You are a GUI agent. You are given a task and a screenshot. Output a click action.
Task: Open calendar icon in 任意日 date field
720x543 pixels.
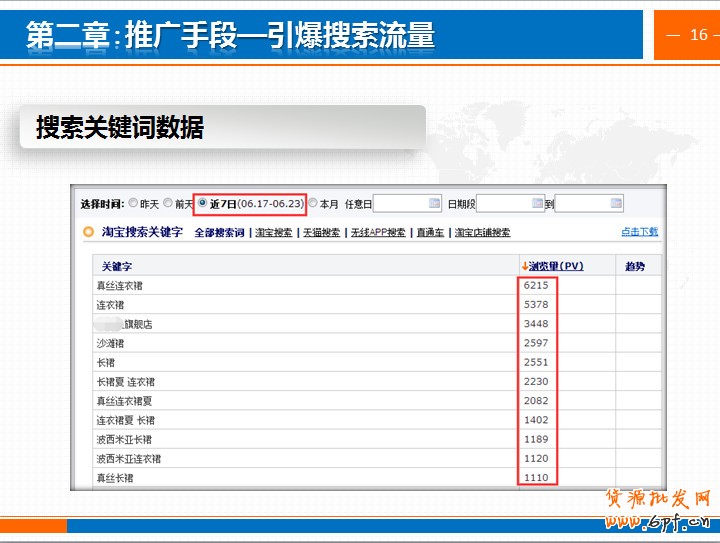pyautogui.click(x=434, y=203)
